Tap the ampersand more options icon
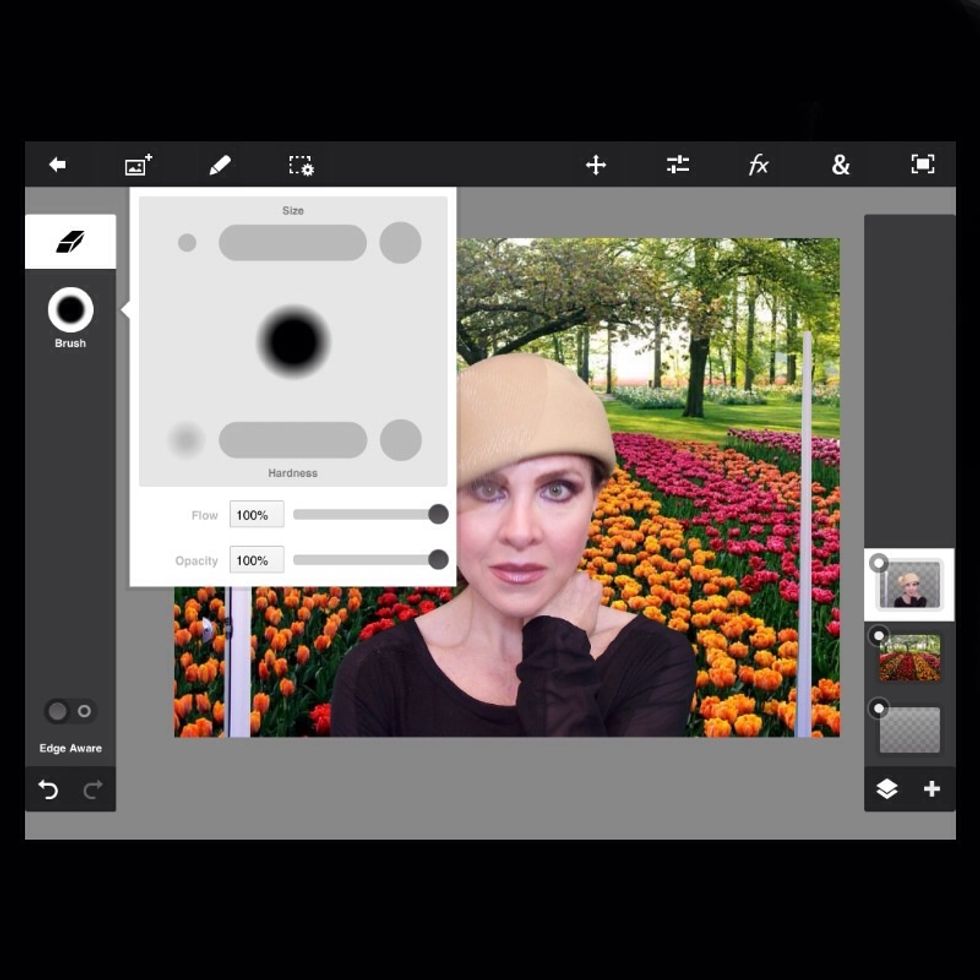Viewport: 980px width, 980px height. point(840,165)
